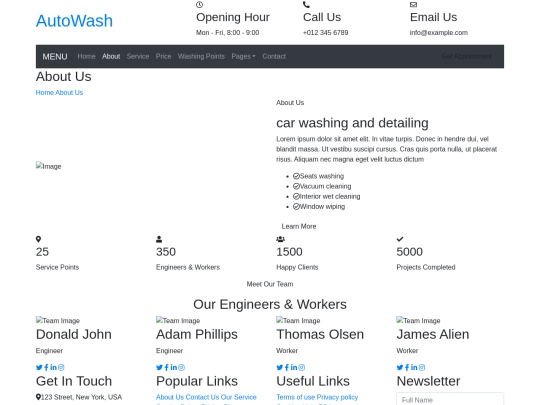Click the 'car washing and detailing' heading
This screenshot has height=405, width=540.
tap(352, 123)
